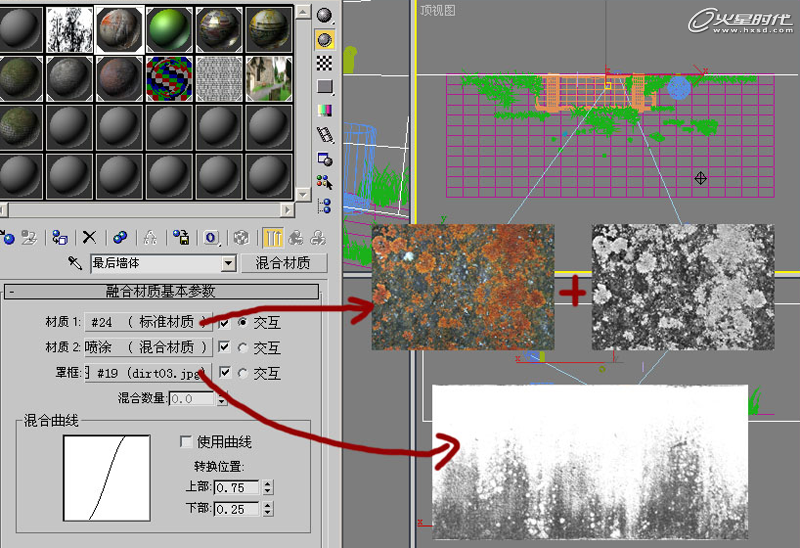Enable the 使用曲线 checkbox
The image size is (800, 548).
pos(186,441)
